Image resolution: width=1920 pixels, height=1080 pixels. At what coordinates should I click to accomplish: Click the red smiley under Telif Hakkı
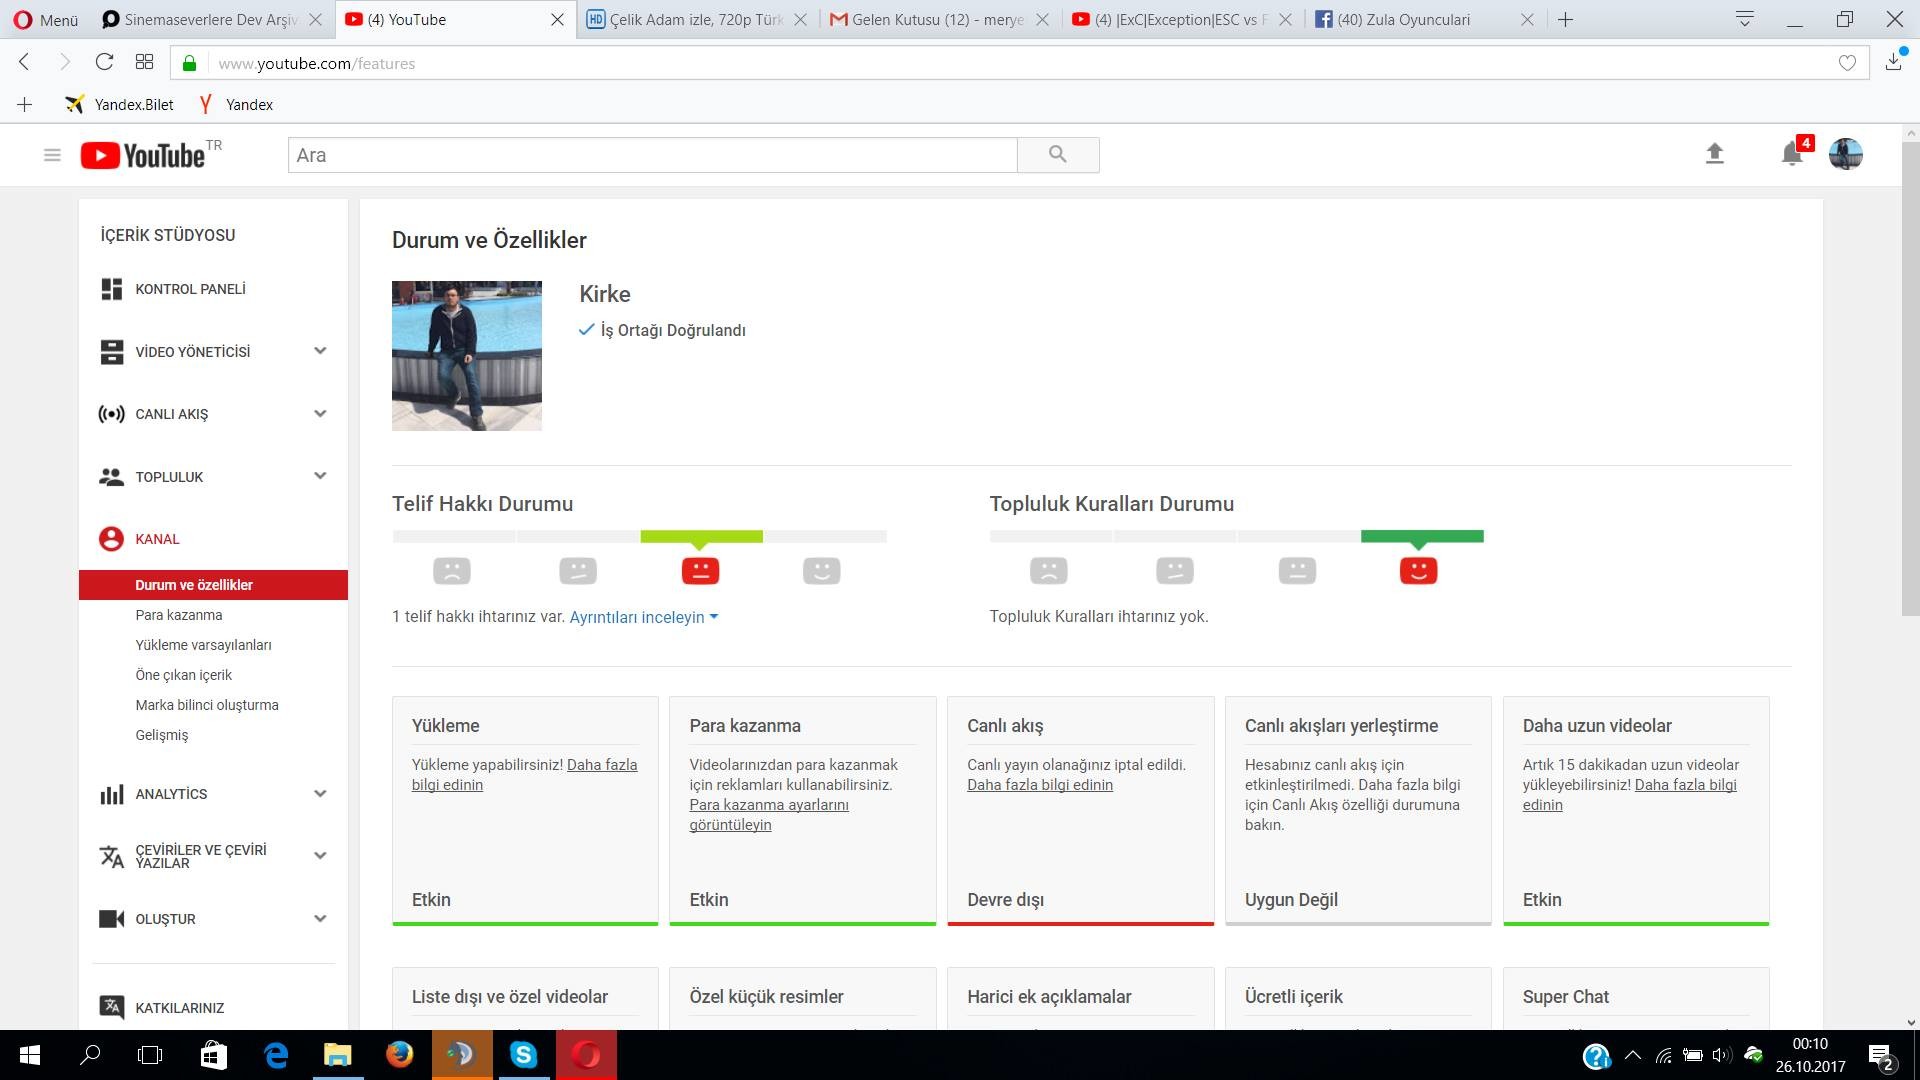point(700,571)
